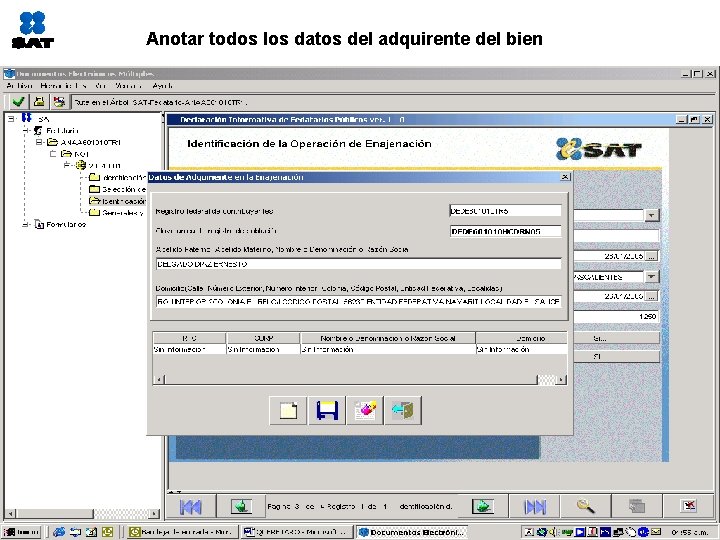Click the exit door icon in dialog
The width and height of the screenshot is (720, 540).
coord(403,411)
